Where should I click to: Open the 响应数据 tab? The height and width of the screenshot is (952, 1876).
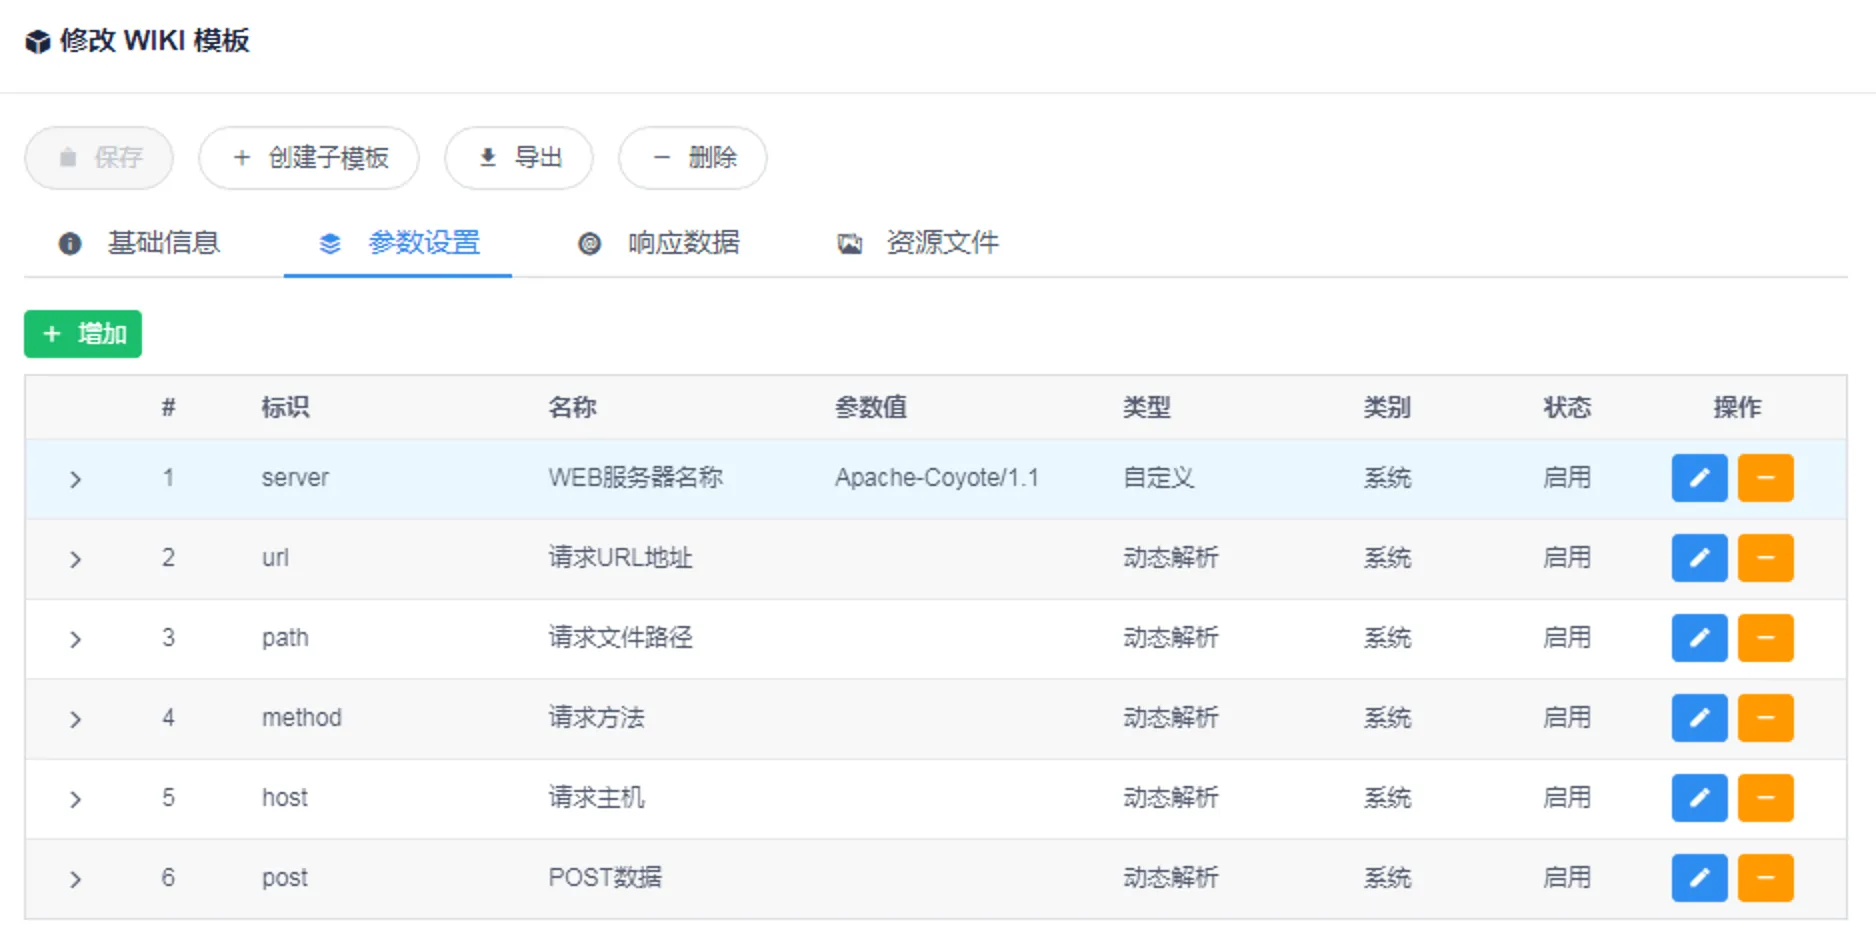(658, 243)
